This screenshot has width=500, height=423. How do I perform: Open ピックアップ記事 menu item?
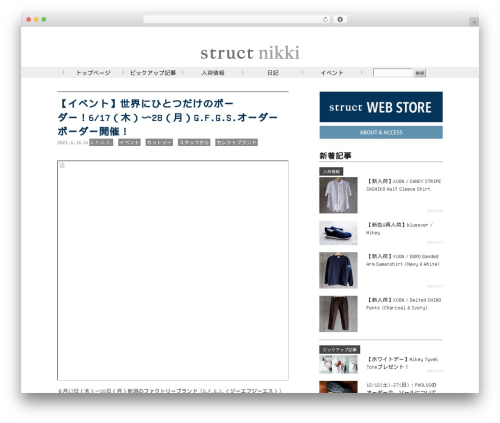point(153,73)
